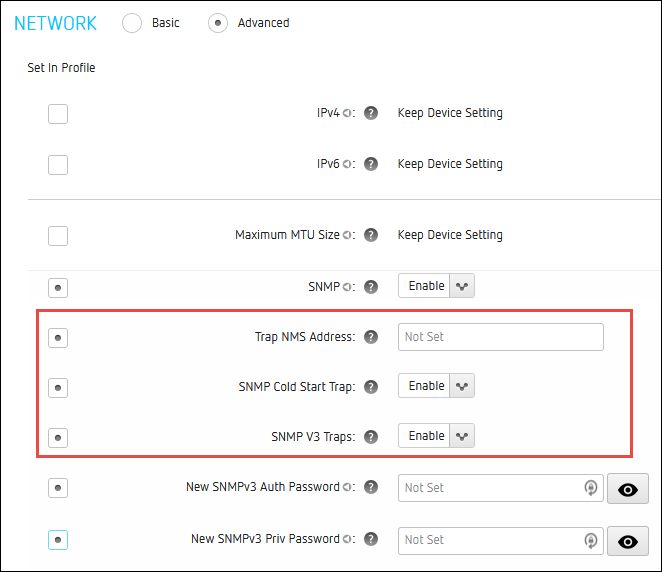Toggle Set In Profile box for SNMP Cold Start Trap
Viewport: 662px width, 572px height.
(x=58, y=388)
